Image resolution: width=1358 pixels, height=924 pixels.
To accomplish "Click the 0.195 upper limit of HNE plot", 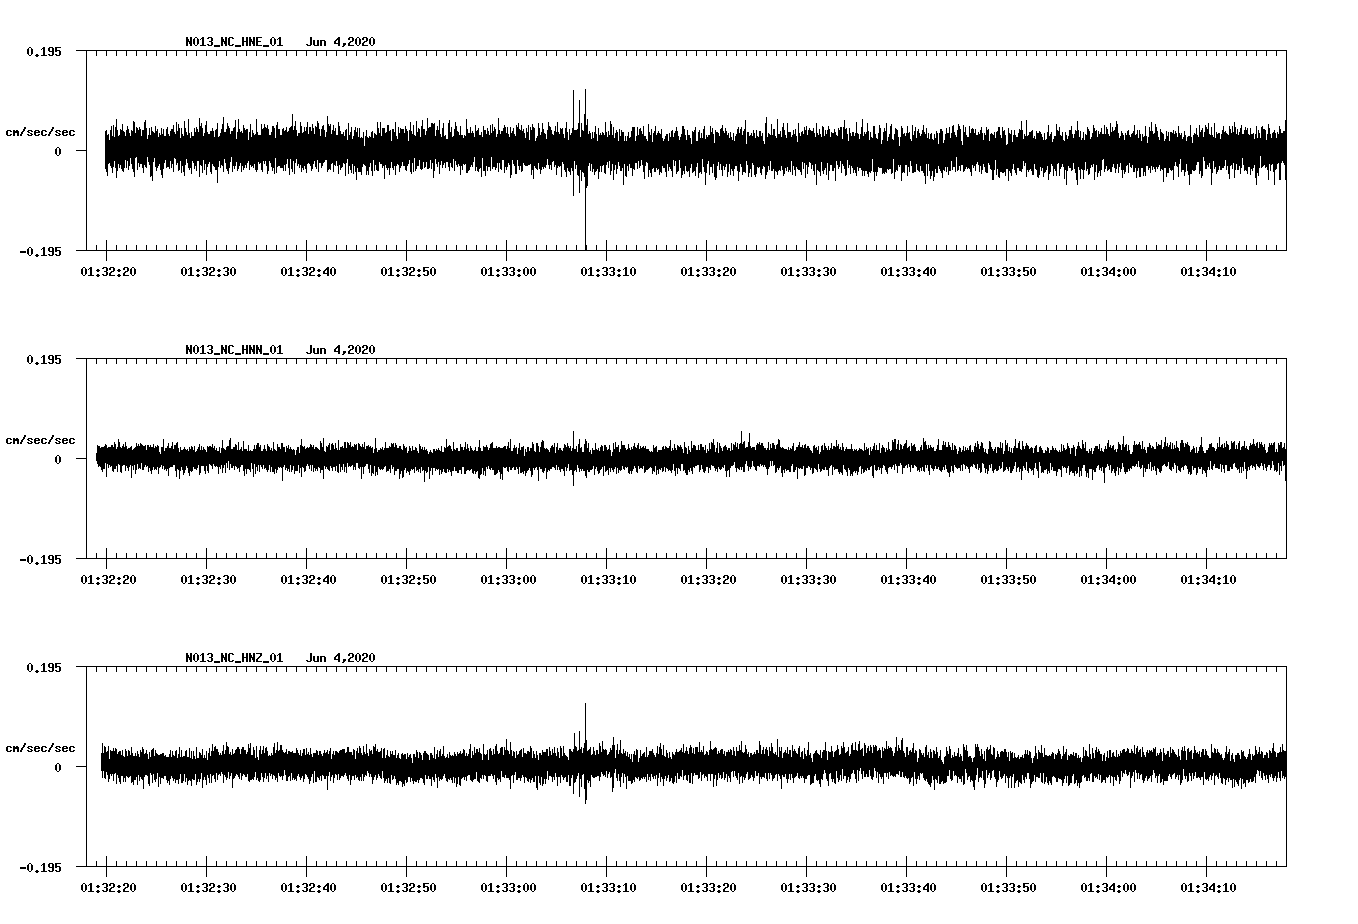I will click(43, 51).
